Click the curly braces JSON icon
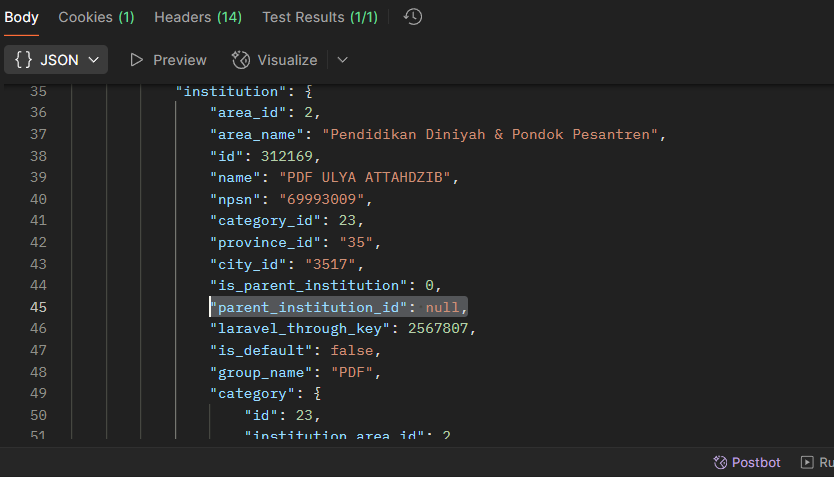 24,60
